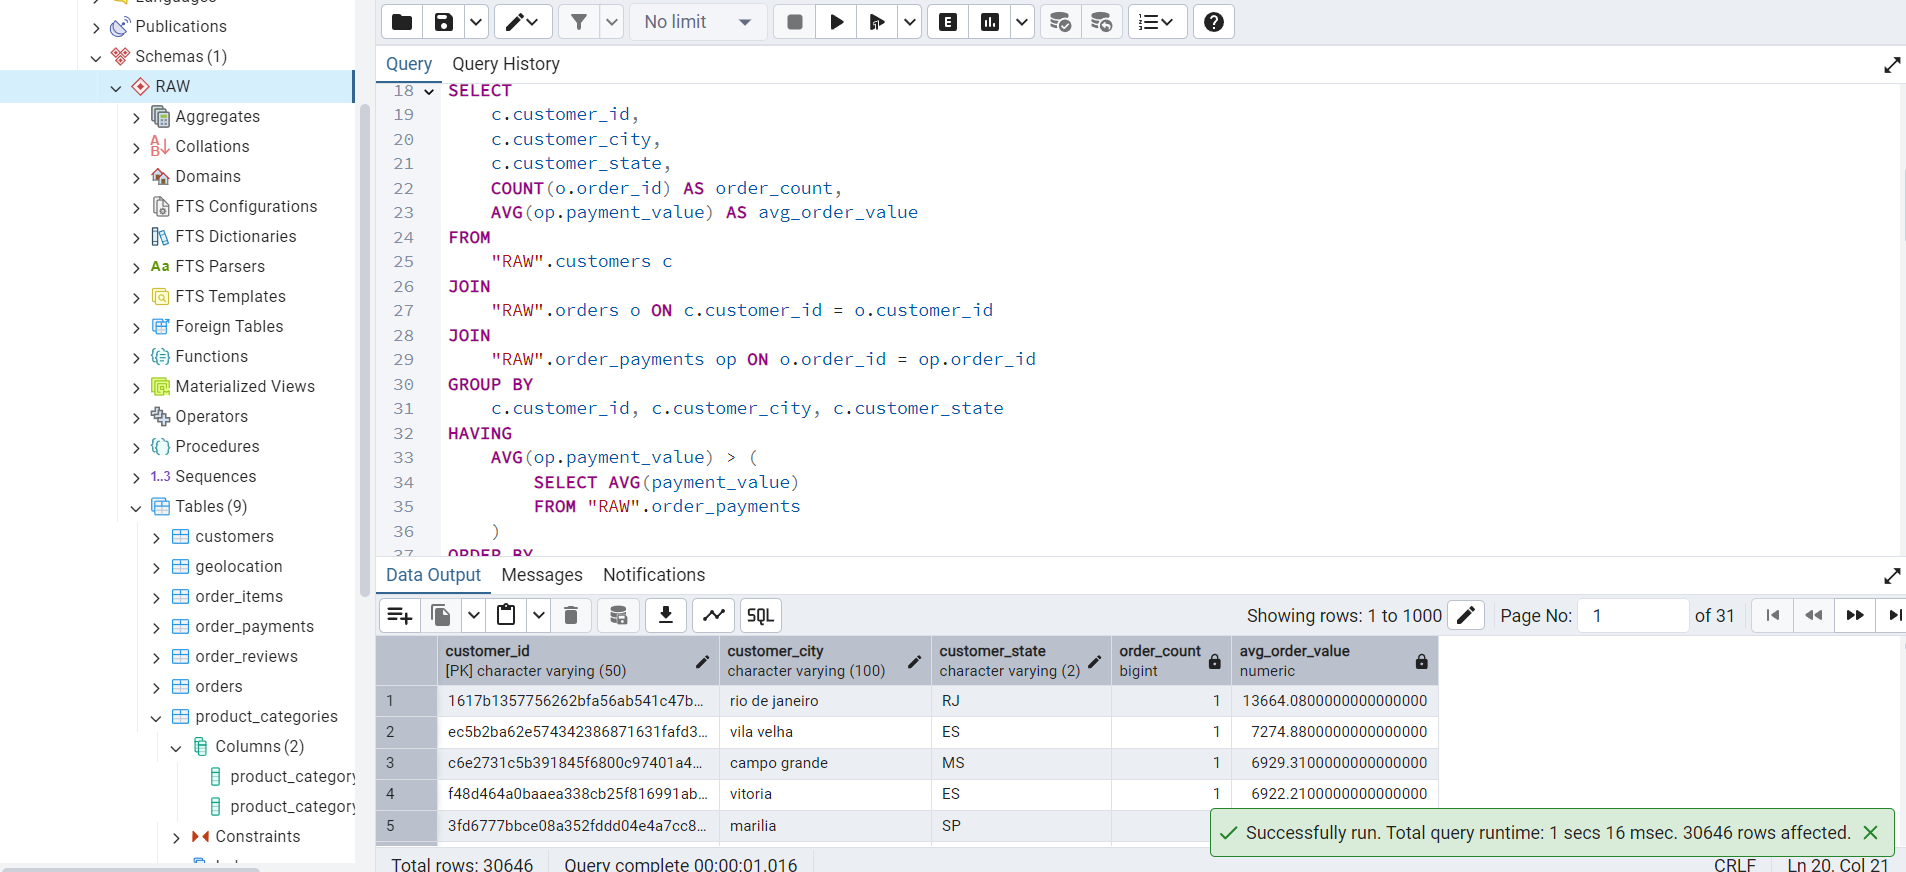Expand the customers table node
Viewport: 1906px width, 872px height.
[156, 538]
